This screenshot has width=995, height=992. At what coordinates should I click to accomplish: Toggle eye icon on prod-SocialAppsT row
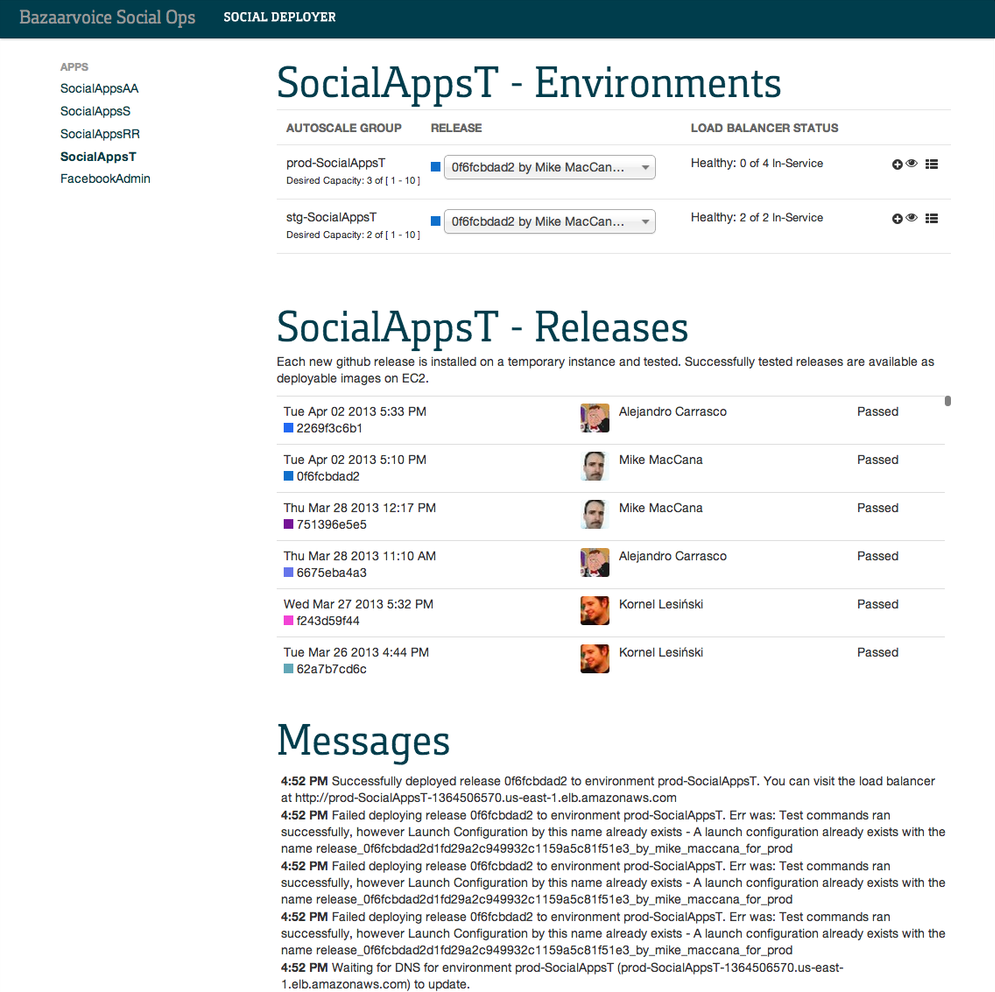[912, 163]
